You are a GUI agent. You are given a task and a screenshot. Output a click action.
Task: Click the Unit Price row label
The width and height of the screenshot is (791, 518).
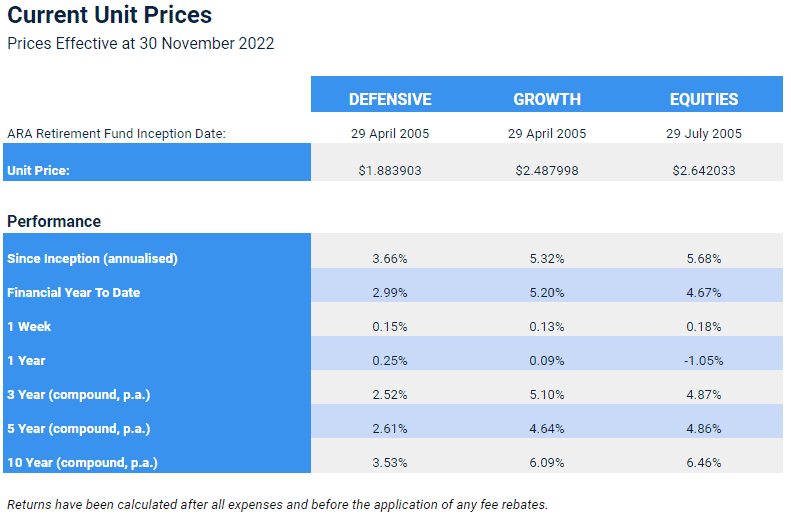(x=38, y=170)
